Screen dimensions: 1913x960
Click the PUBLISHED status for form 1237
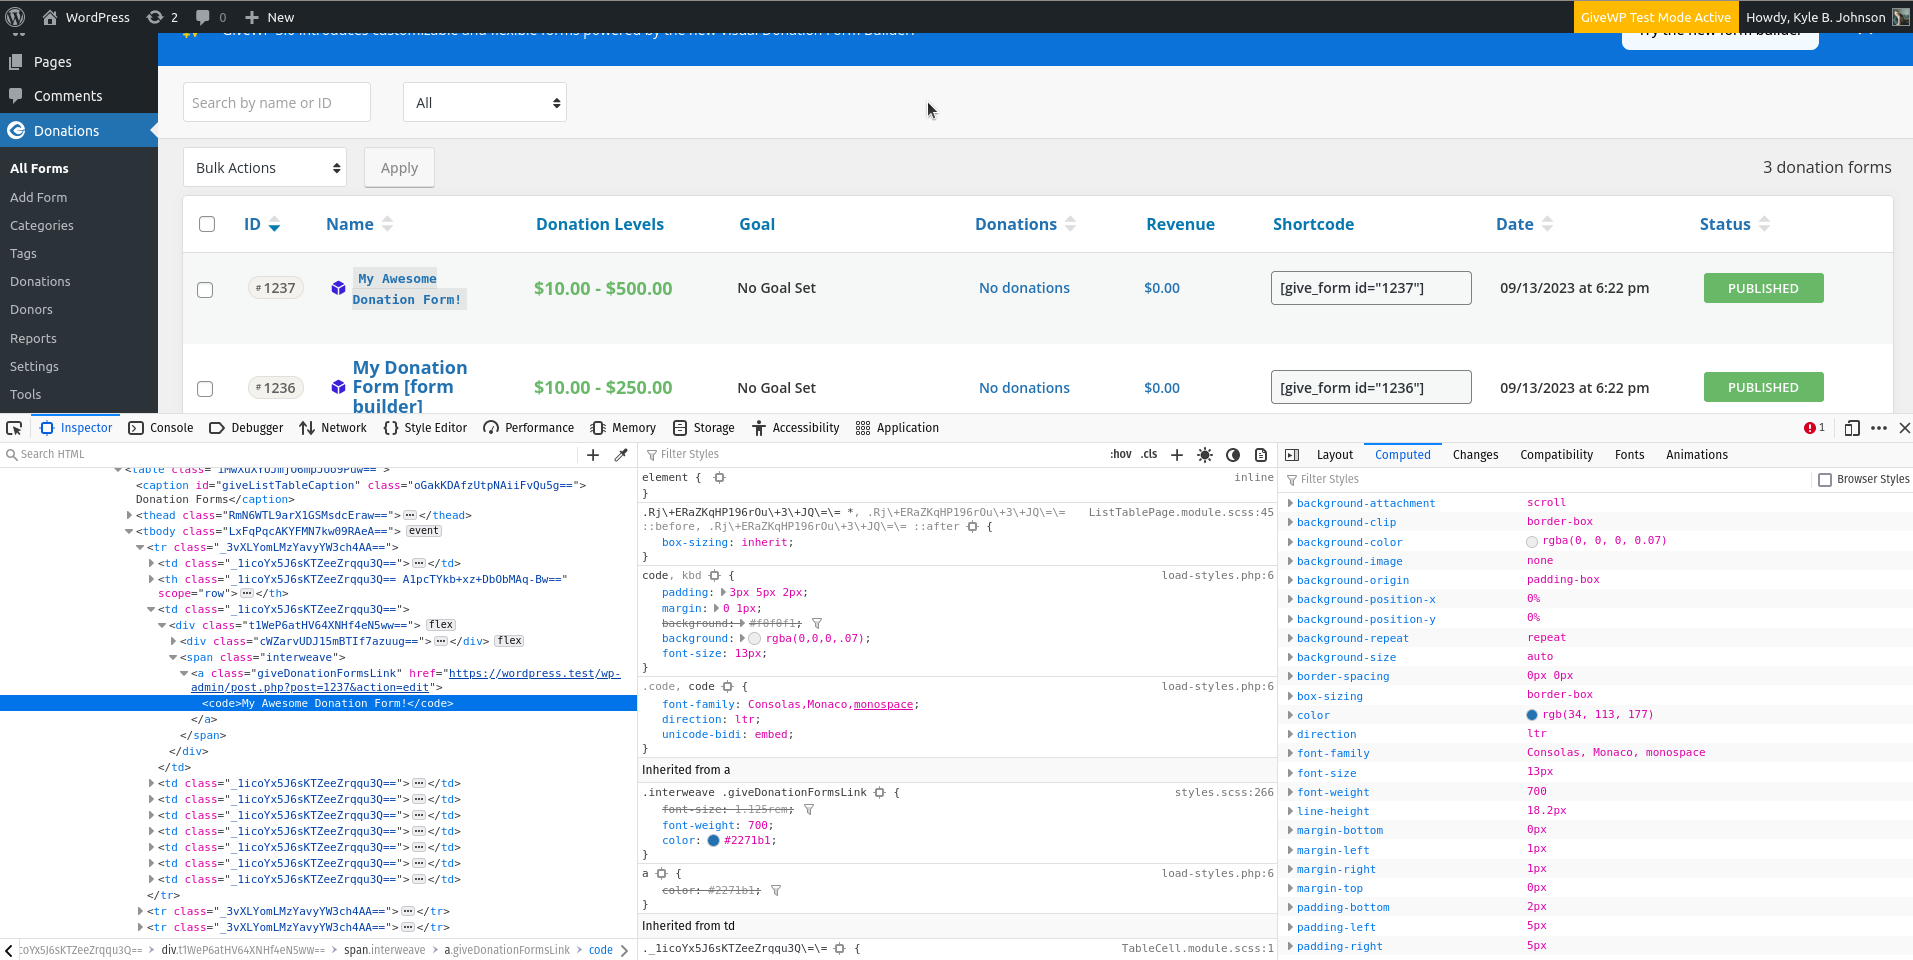point(1763,288)
